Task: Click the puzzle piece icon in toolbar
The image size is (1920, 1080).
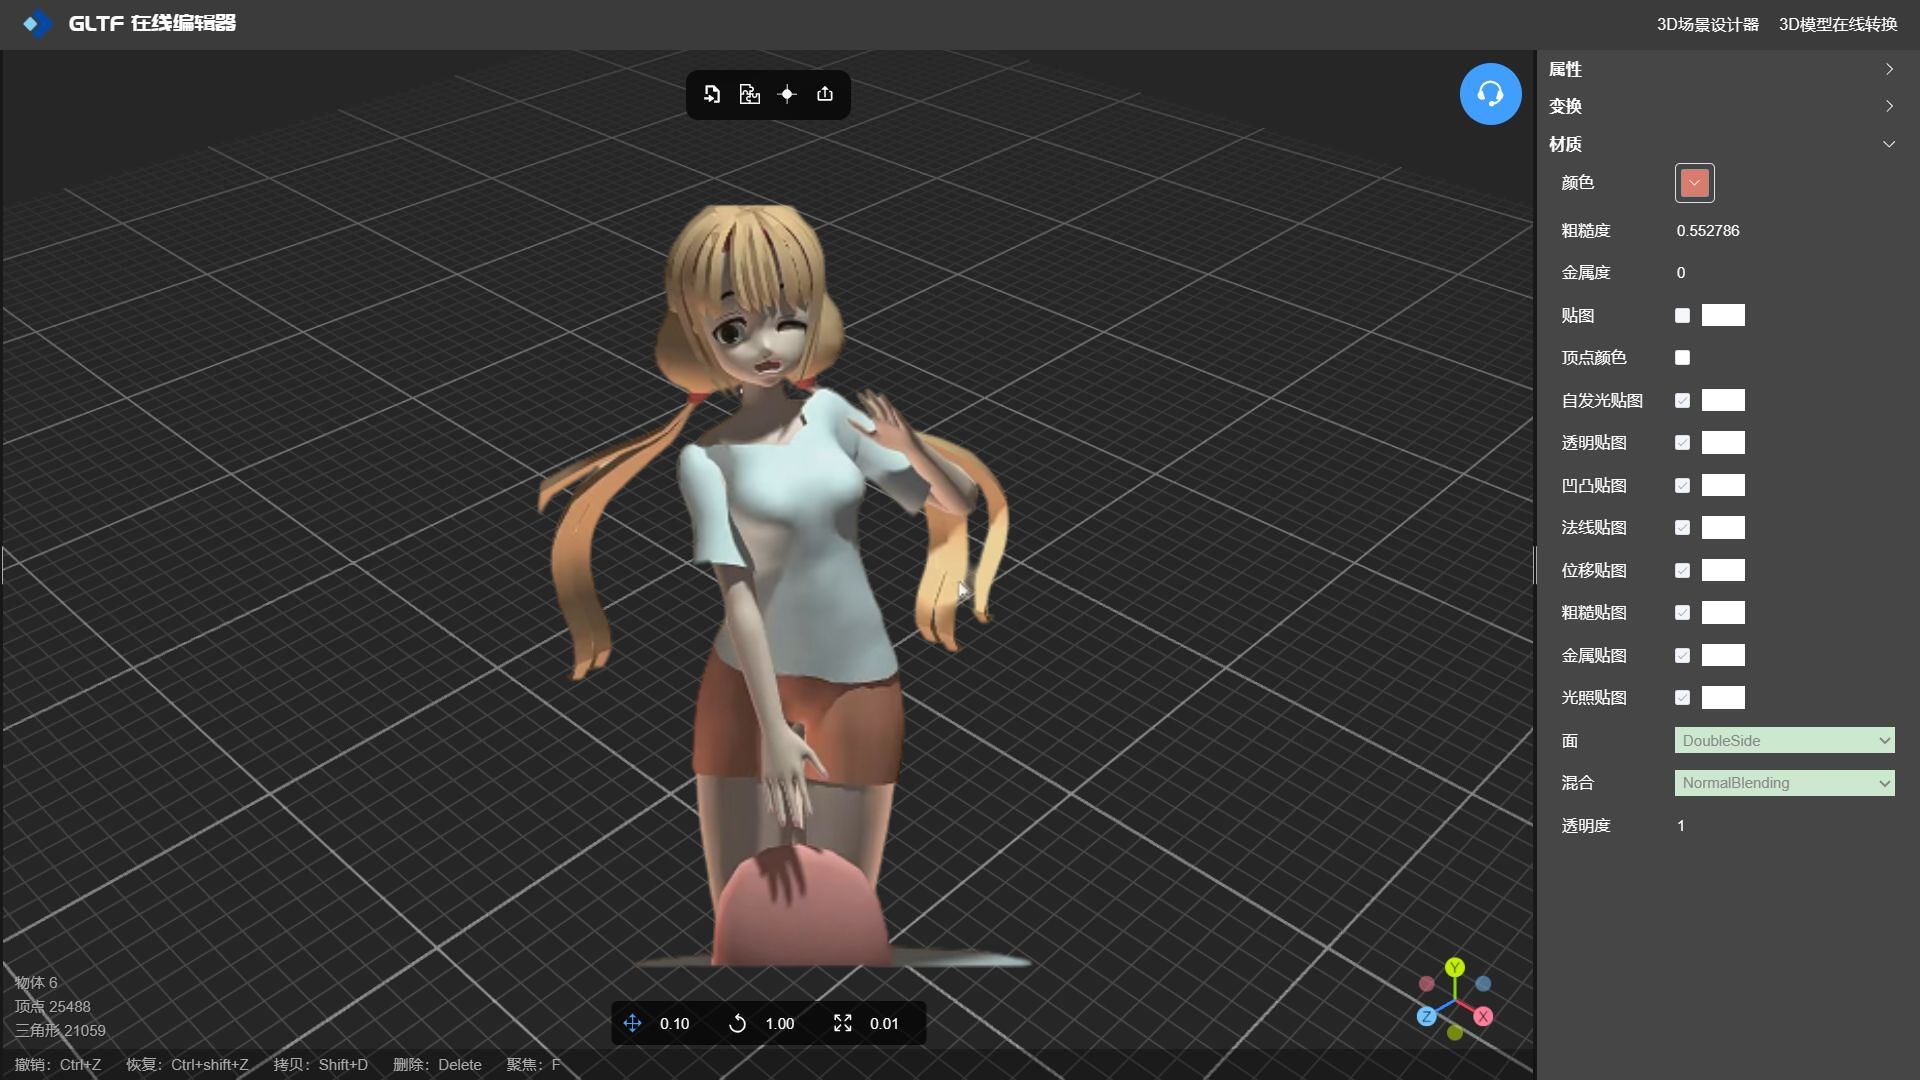Action: [749, 94]
